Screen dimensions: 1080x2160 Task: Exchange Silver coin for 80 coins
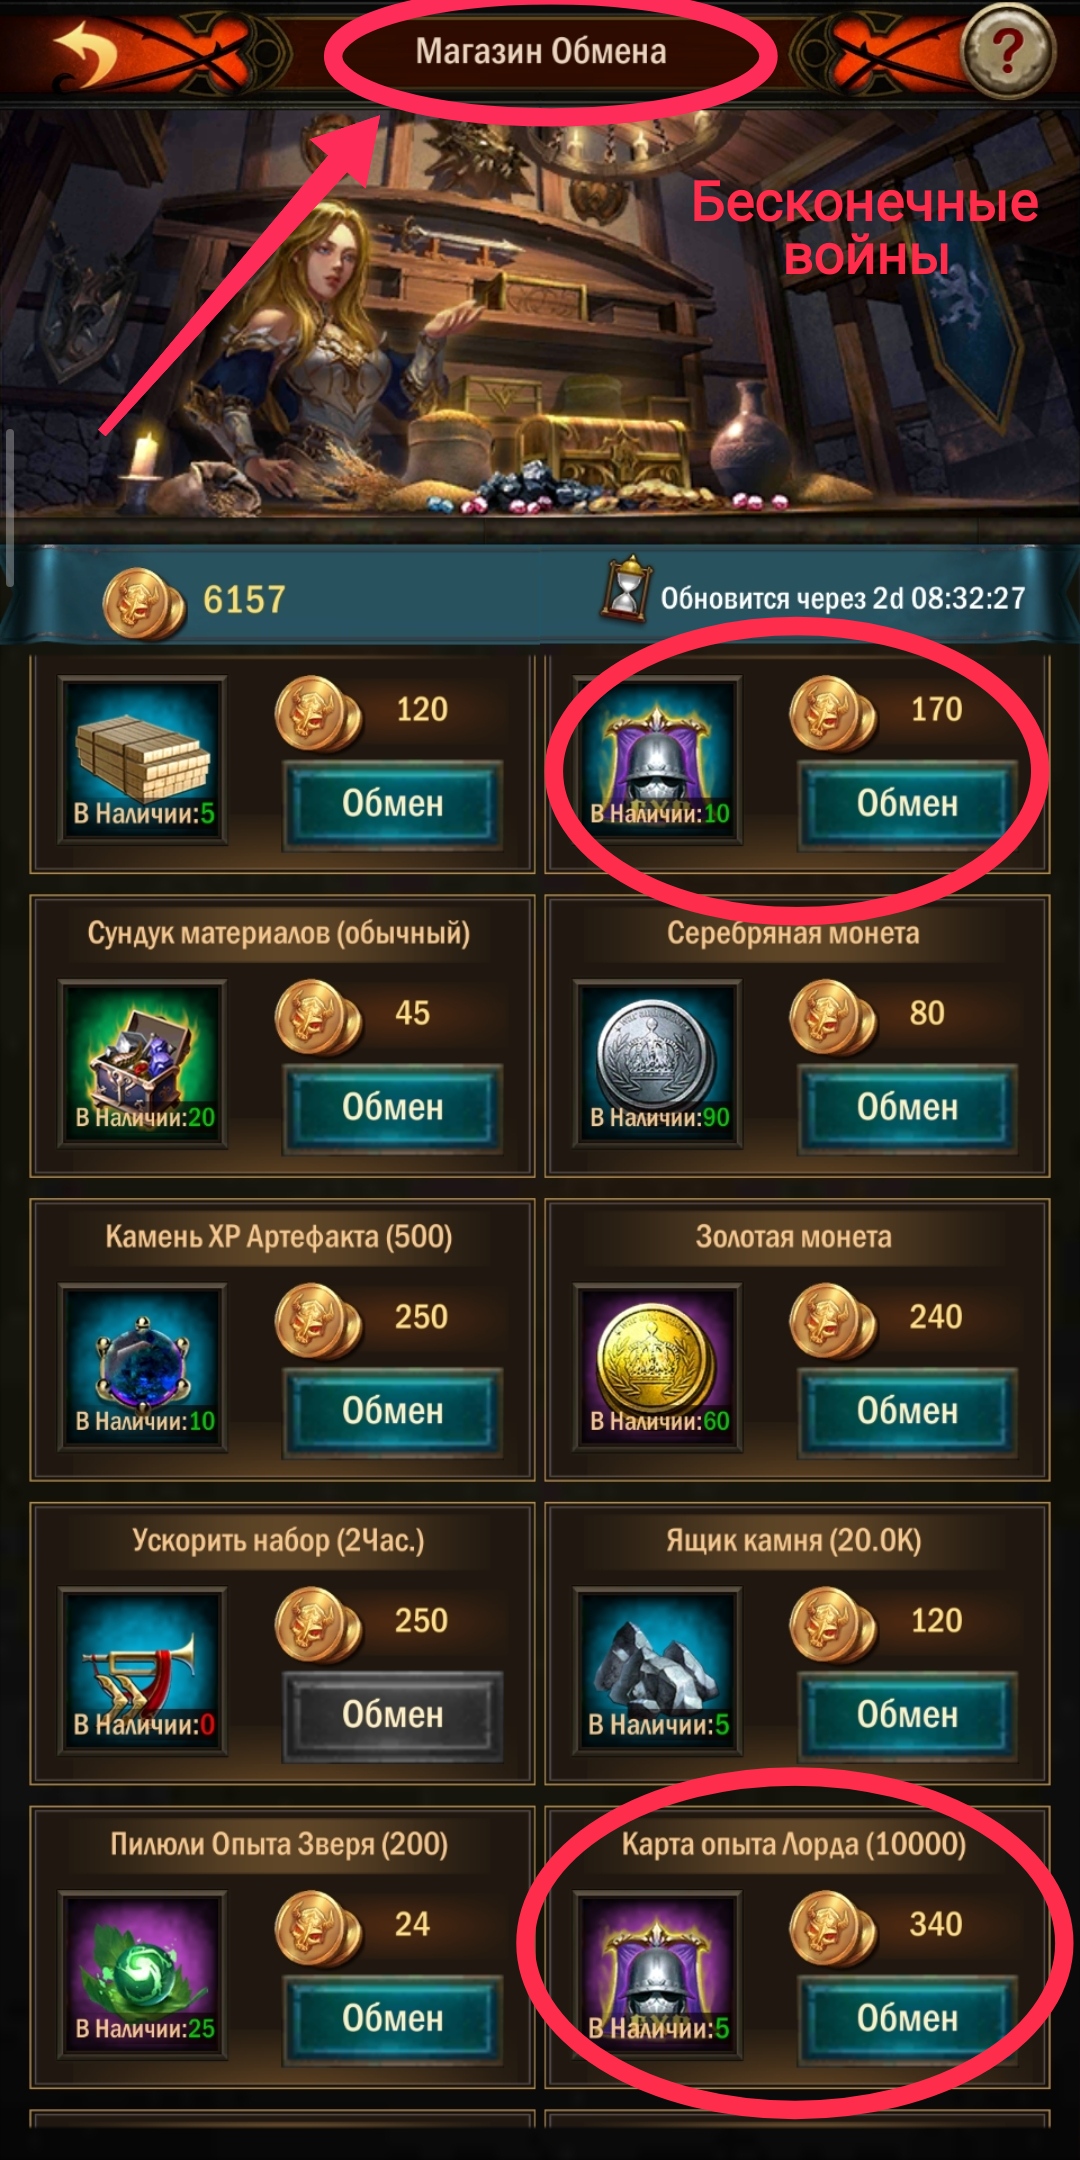pyautogui.click(x=907, y=1108)
